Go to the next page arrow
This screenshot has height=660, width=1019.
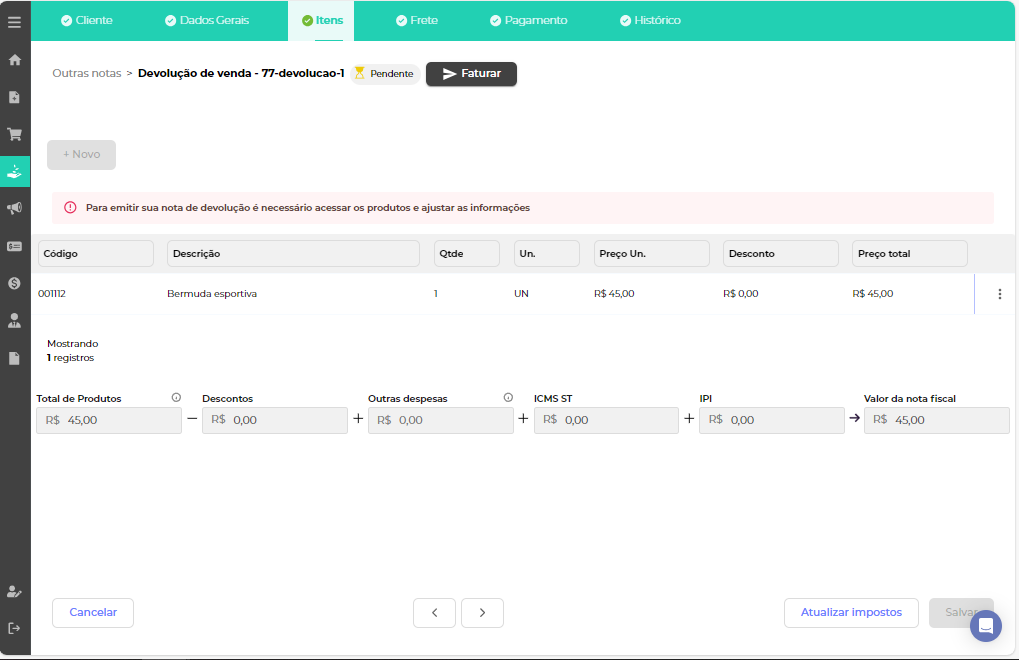pyautogui.click(x=482, y=613)
